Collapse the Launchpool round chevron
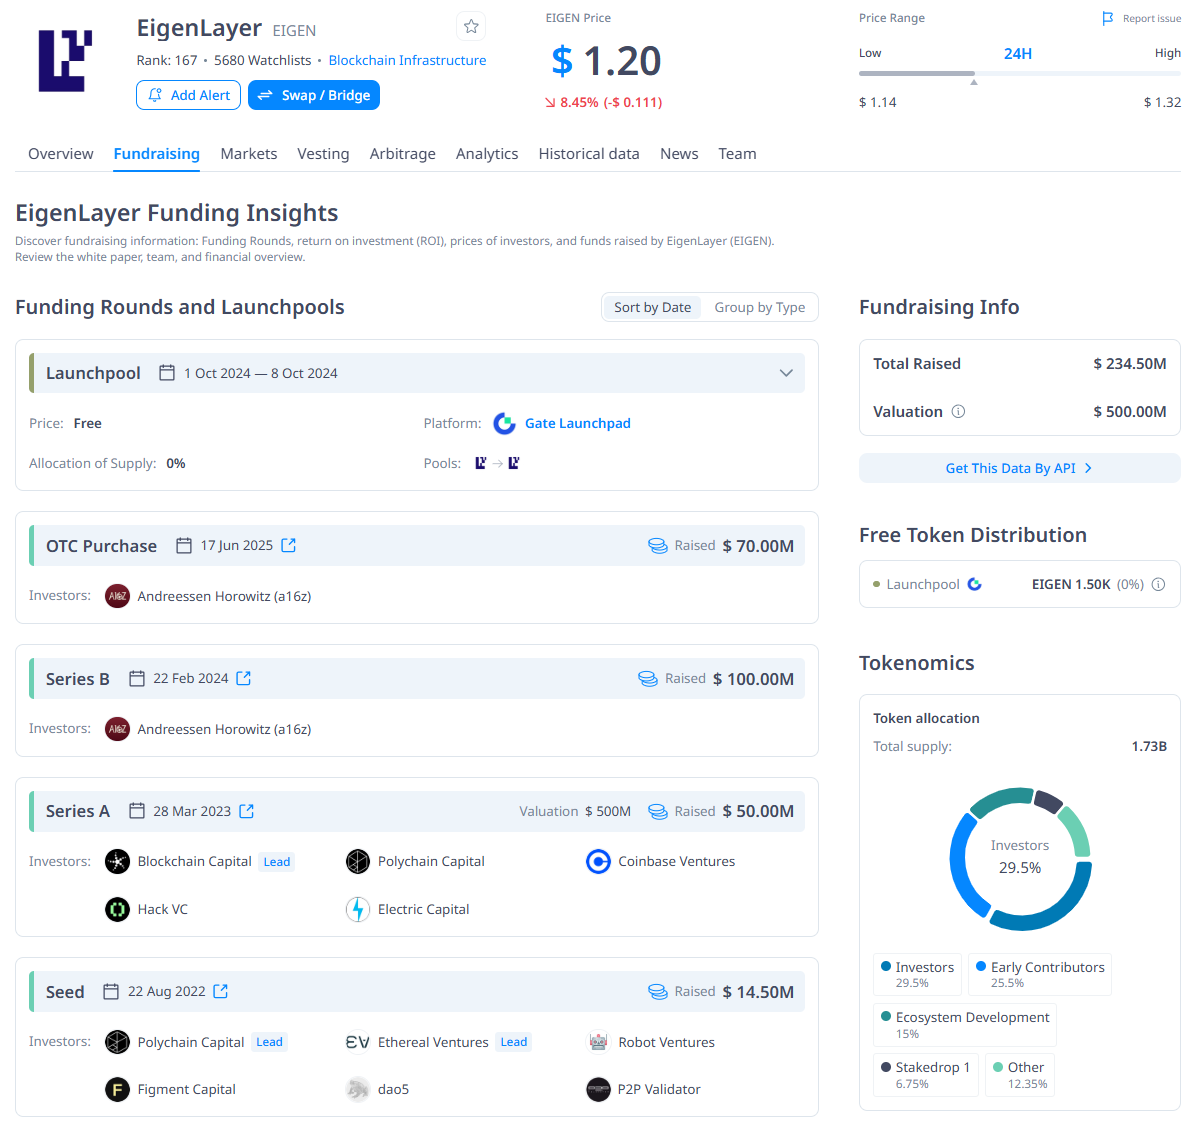This screenshot has height=1123, width=1203. (786, 373)
